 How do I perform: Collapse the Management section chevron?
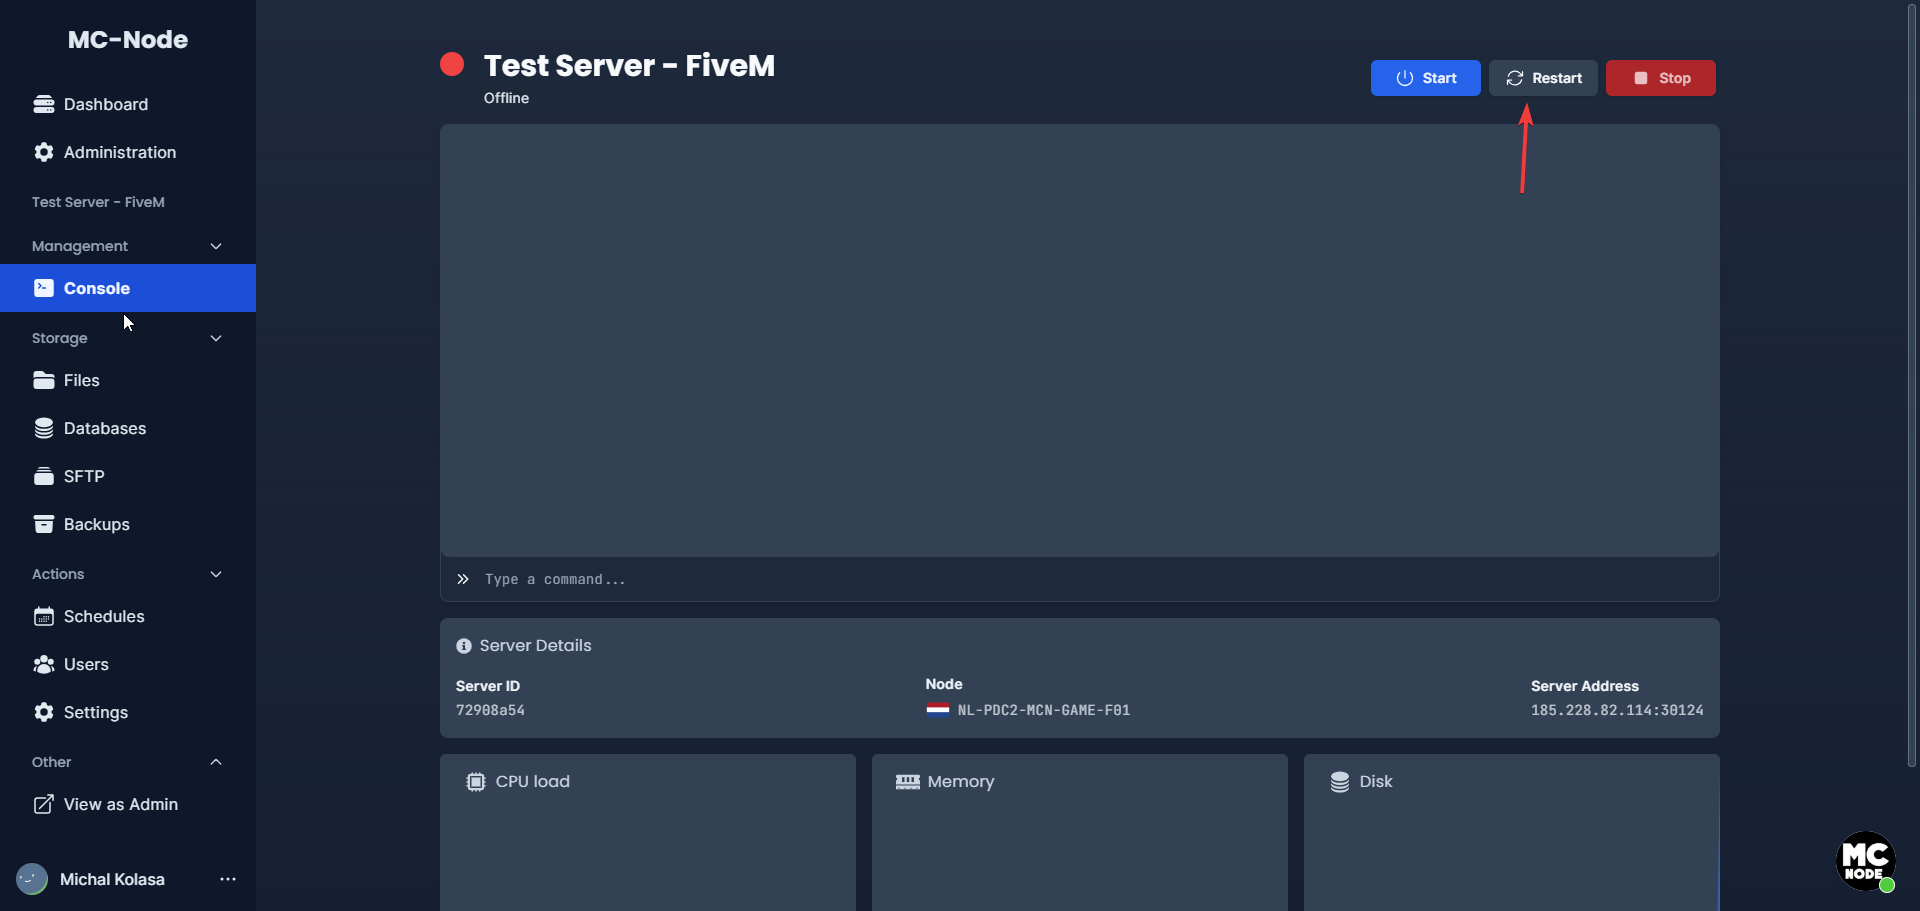(216, 246)
